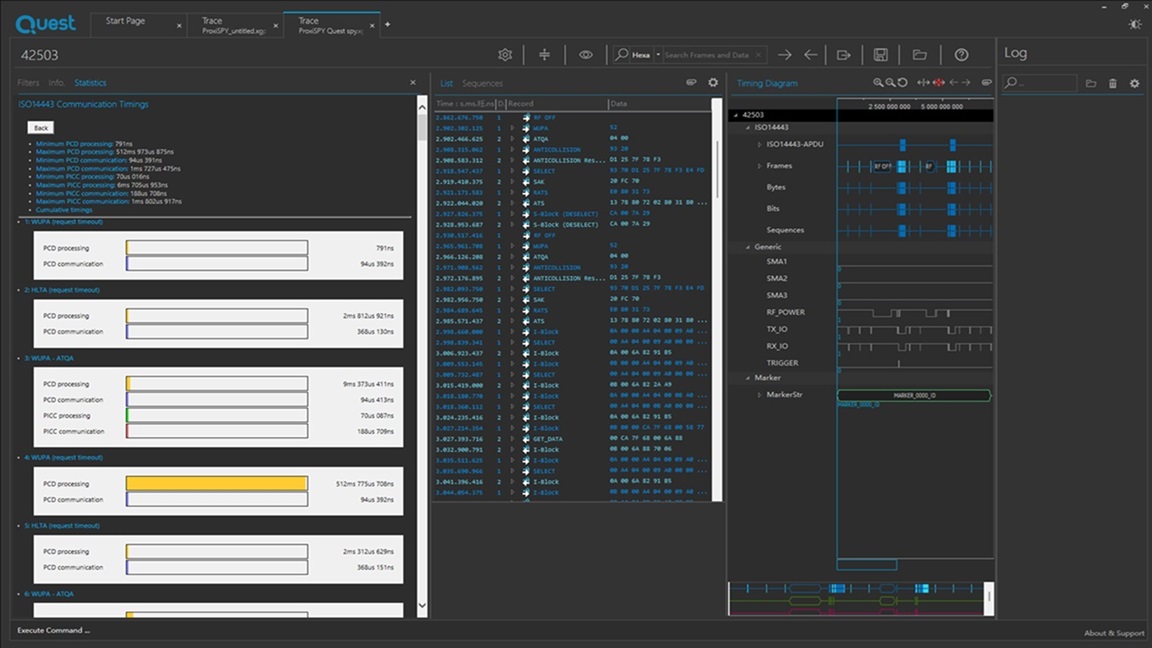Screen dimensions: 1152x648
Task: Close the ProxiSPY_untitled Trace tab
Action: click(276, 26)
